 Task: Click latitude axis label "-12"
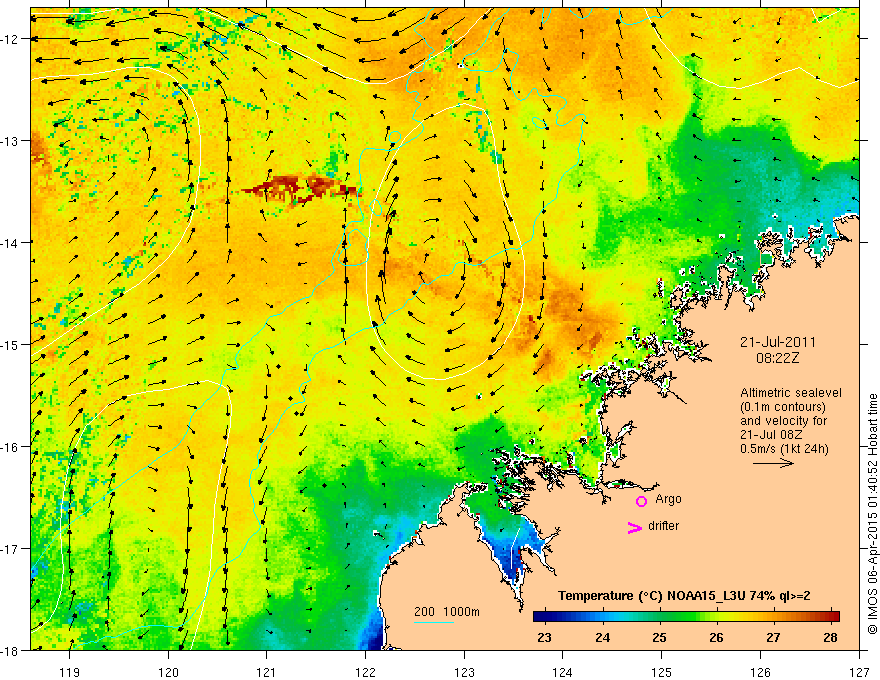coord(11,39)
